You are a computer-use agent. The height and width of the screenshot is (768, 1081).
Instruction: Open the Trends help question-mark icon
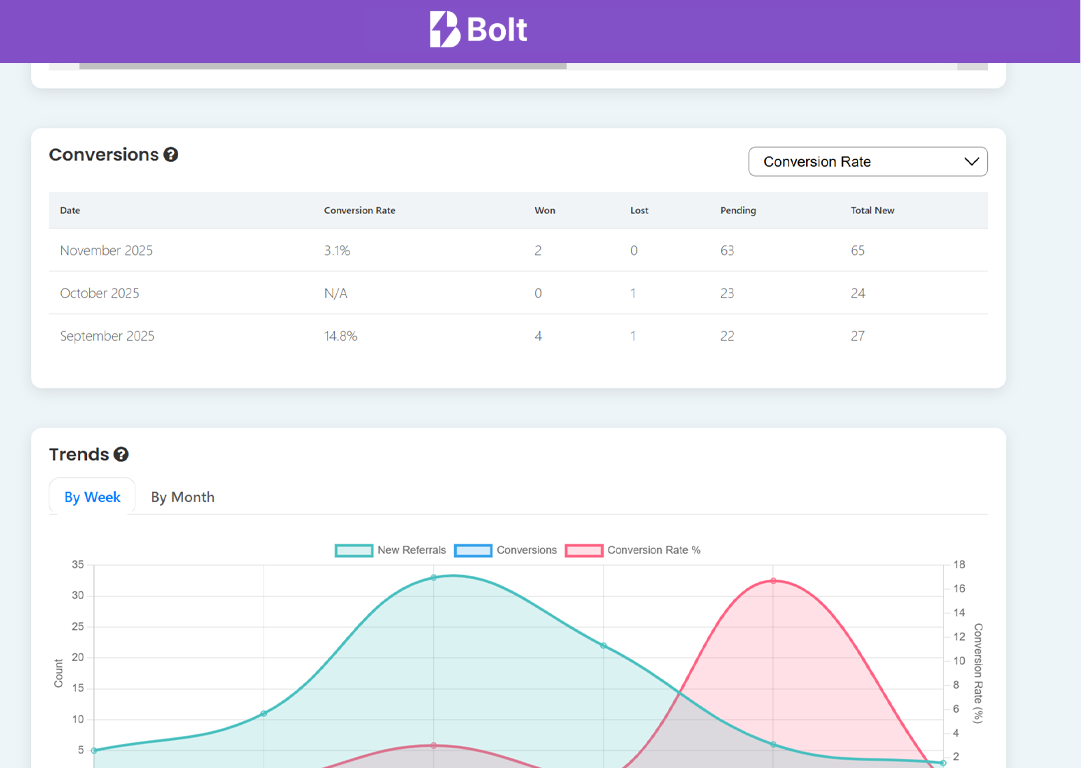(121, 454)
